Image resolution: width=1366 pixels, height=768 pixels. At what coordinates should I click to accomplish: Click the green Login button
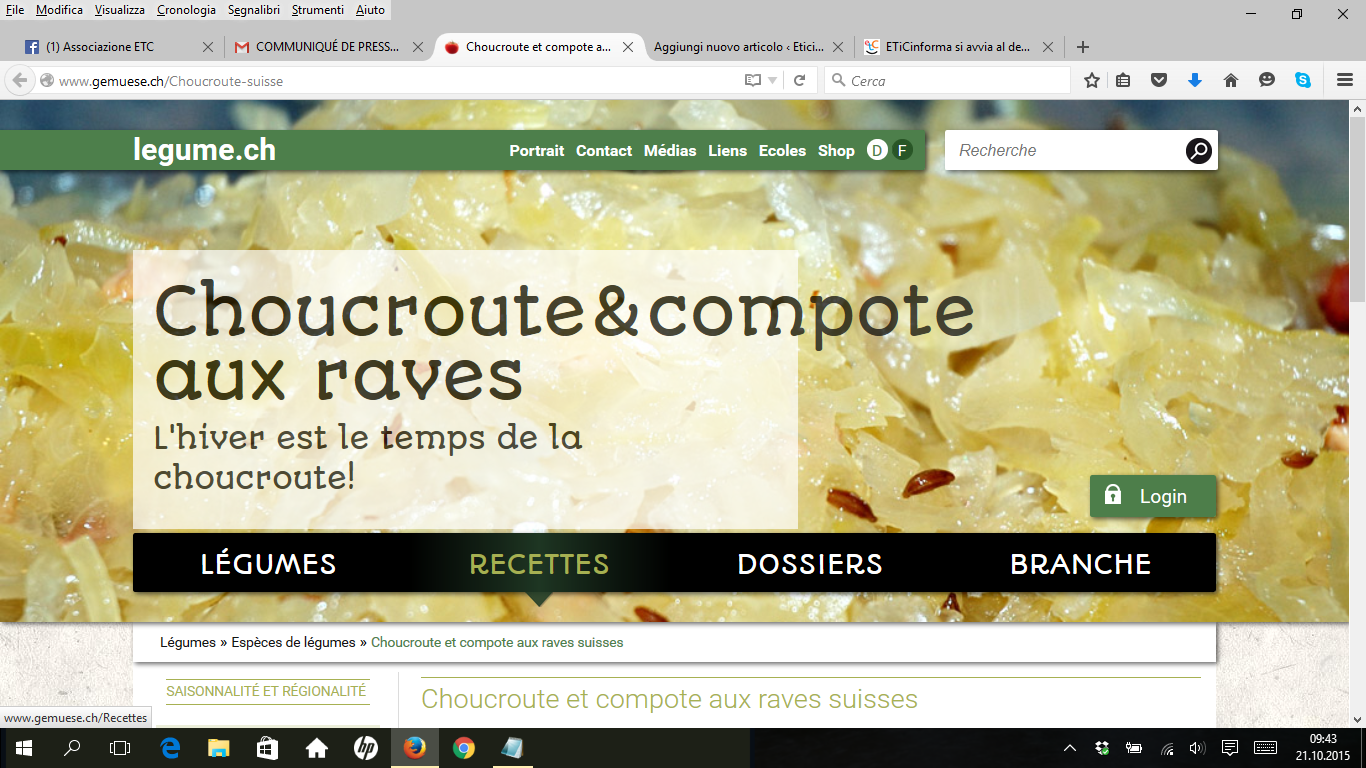coord(1153,496)
